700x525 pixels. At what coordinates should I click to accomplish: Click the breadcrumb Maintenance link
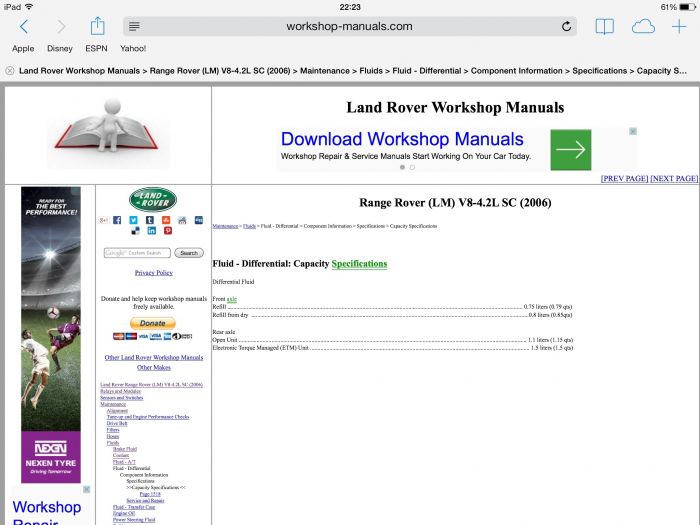click(225, 226)
